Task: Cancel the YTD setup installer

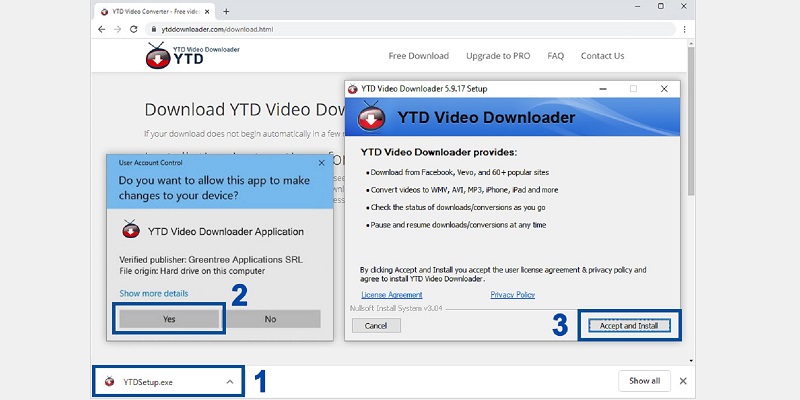Action: pyautogui.click(x=376, y=326)
